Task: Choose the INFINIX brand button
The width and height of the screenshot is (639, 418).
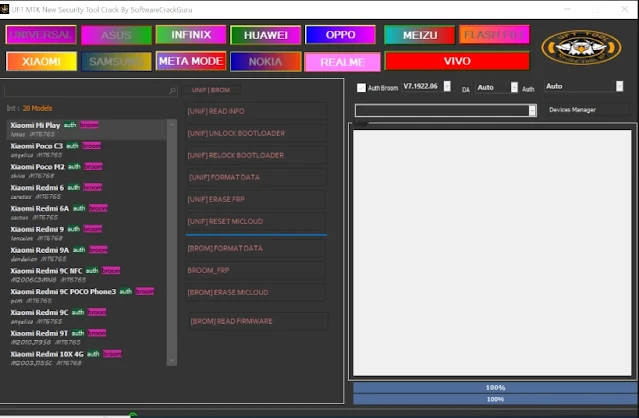Action: coord(191,35)
